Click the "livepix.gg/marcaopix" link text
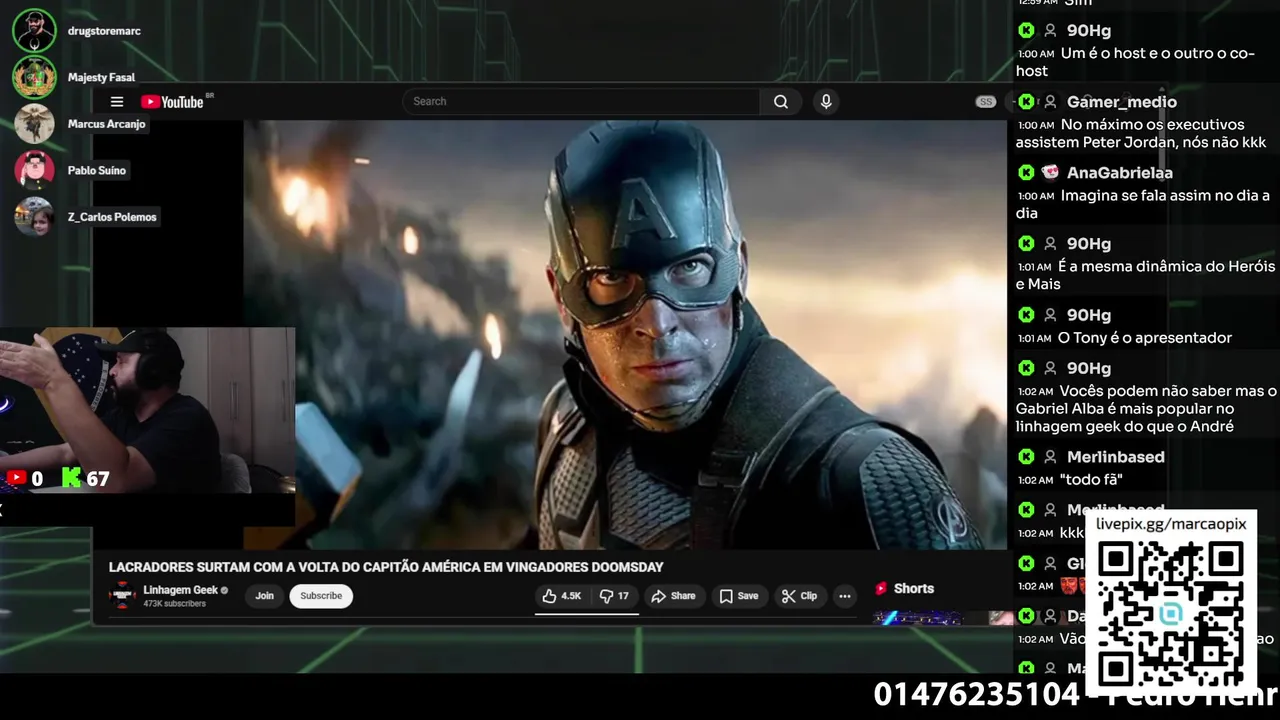This screenshot has width=1280, height=720. (1171, 524)
